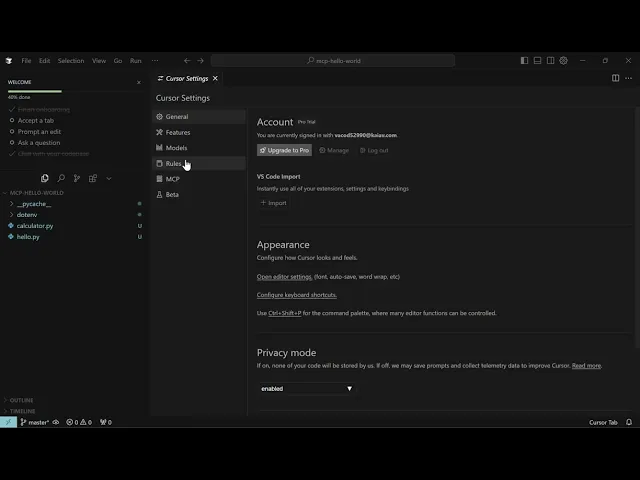This screenshot has width=640, height=480.
Task: Open the Edit menu
Action: point(44,61)
